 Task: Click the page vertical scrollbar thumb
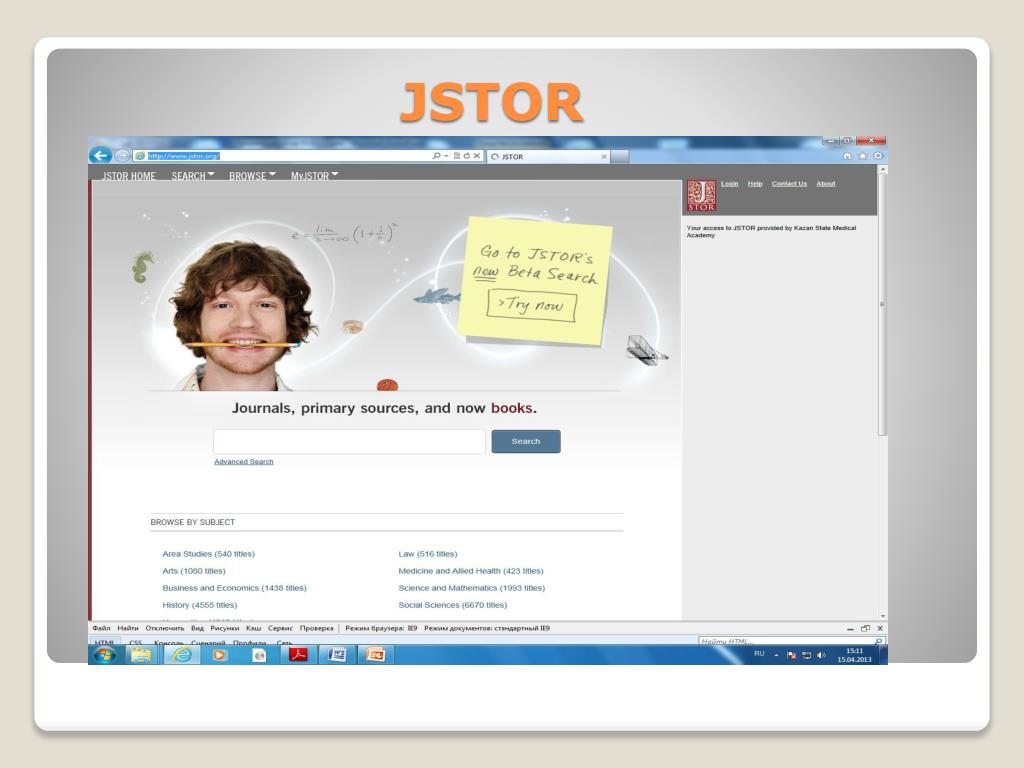point(882,304)
